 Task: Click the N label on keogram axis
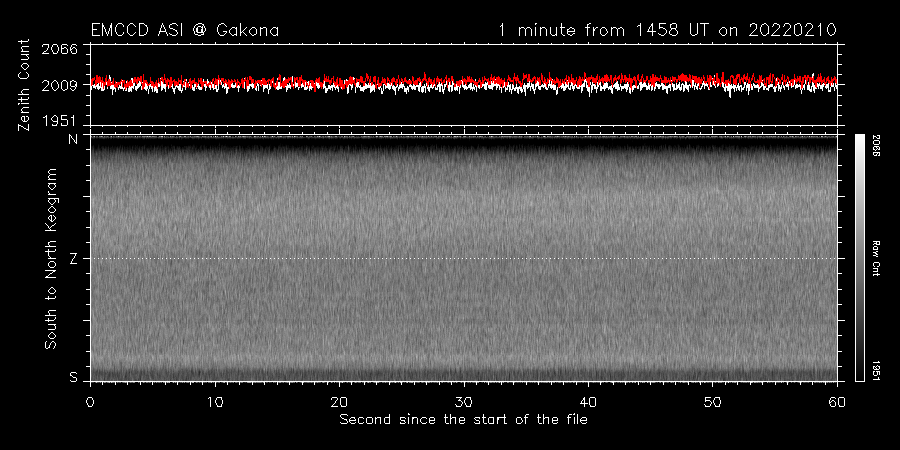click(x=73, y=139)
